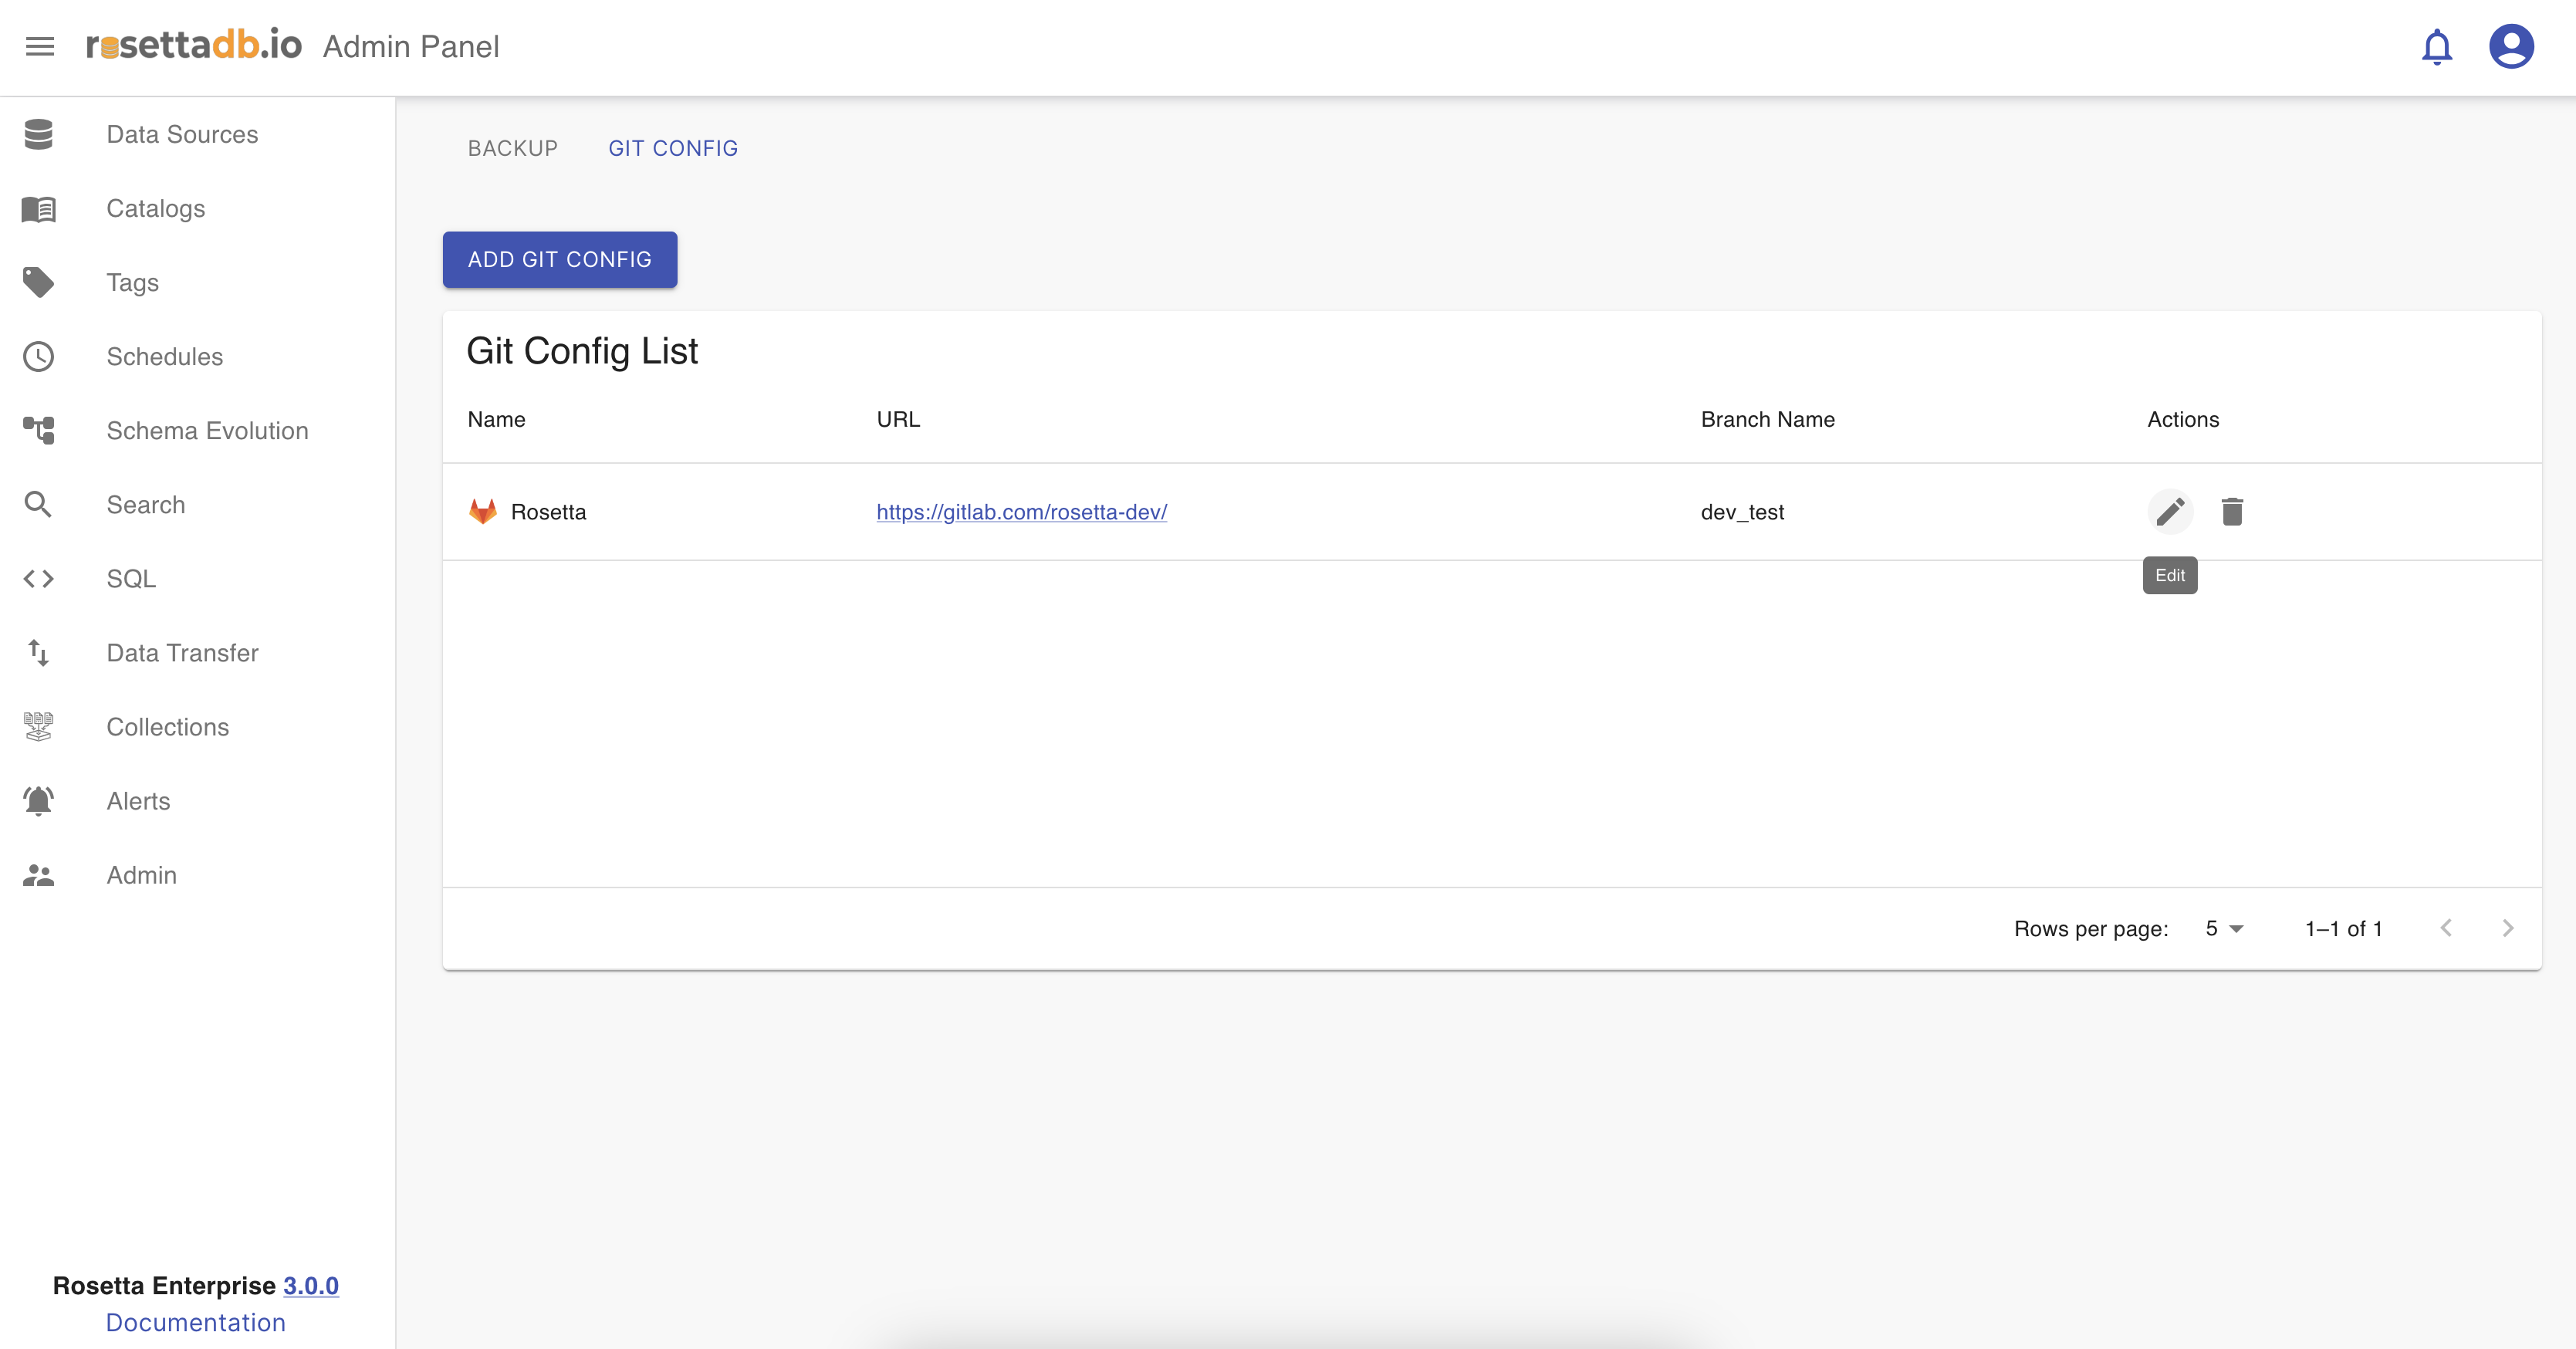Click the Add Git Config button
The height and width of the screenshot is (1349, 2576).
(559, 260)
